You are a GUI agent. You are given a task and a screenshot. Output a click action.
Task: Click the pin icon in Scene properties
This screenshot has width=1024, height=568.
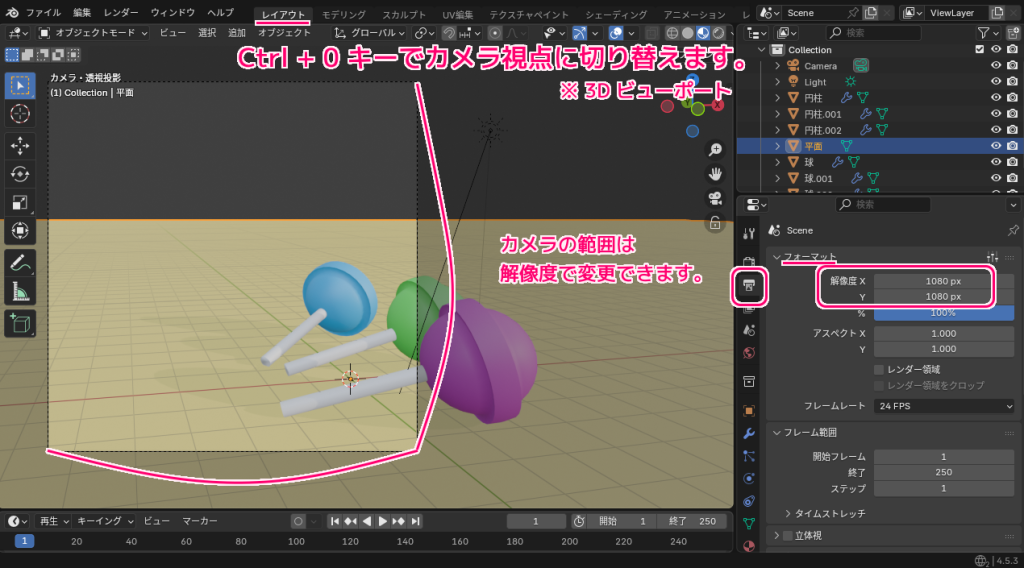click(x=1013, y=230)
